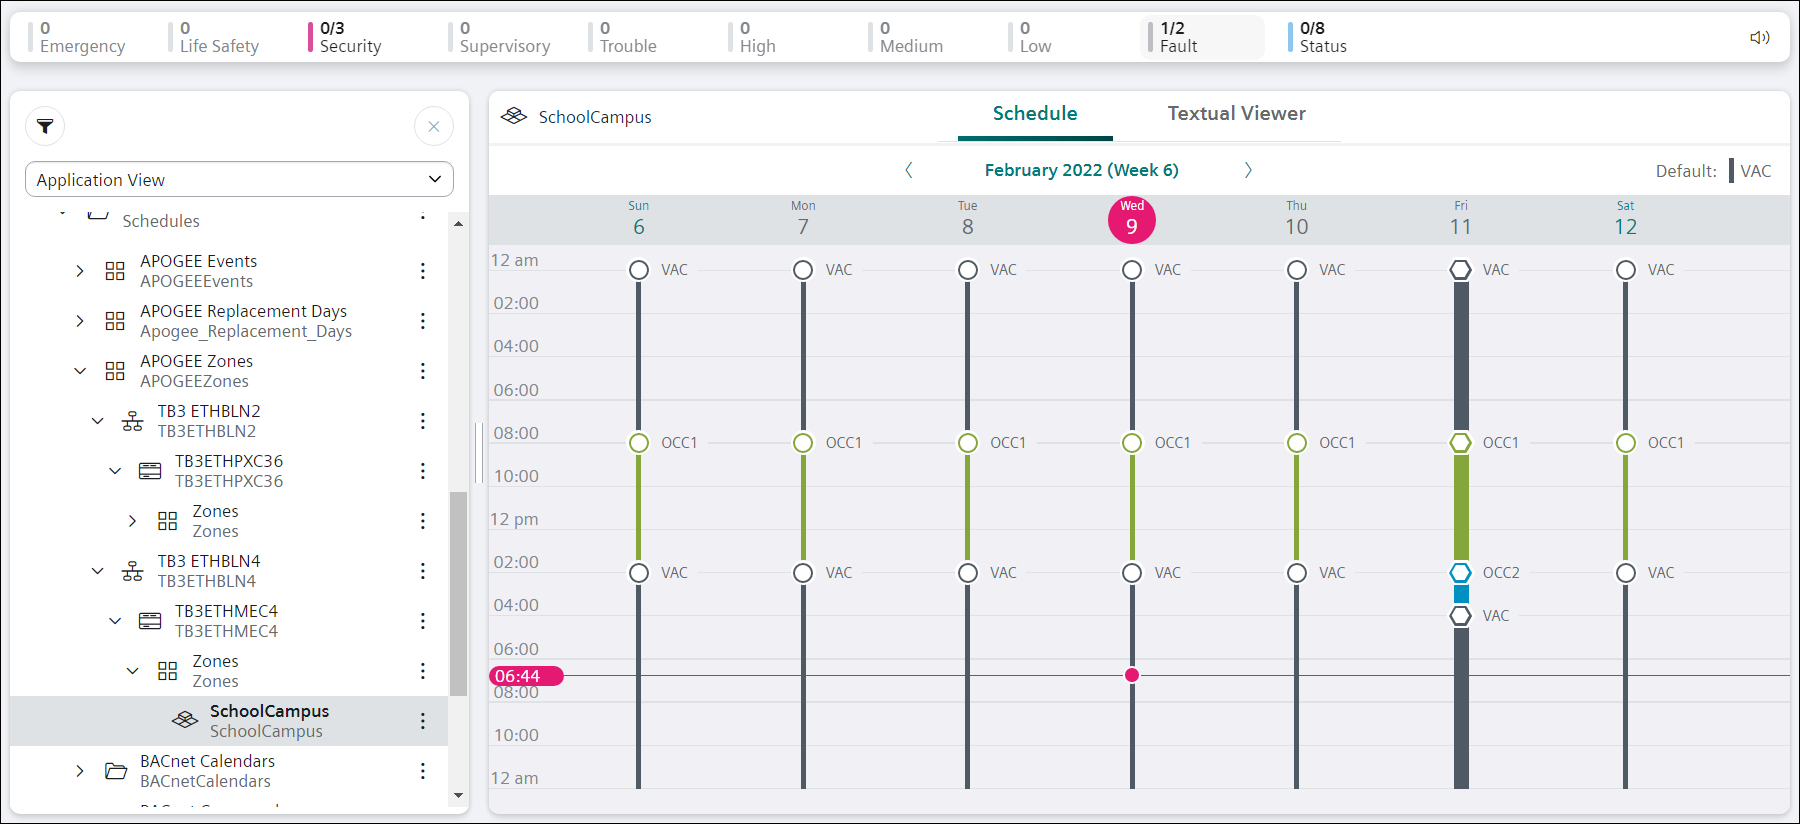
Task: Switch to the Textual Viewer tab
Action: [x=1236, y=114]
